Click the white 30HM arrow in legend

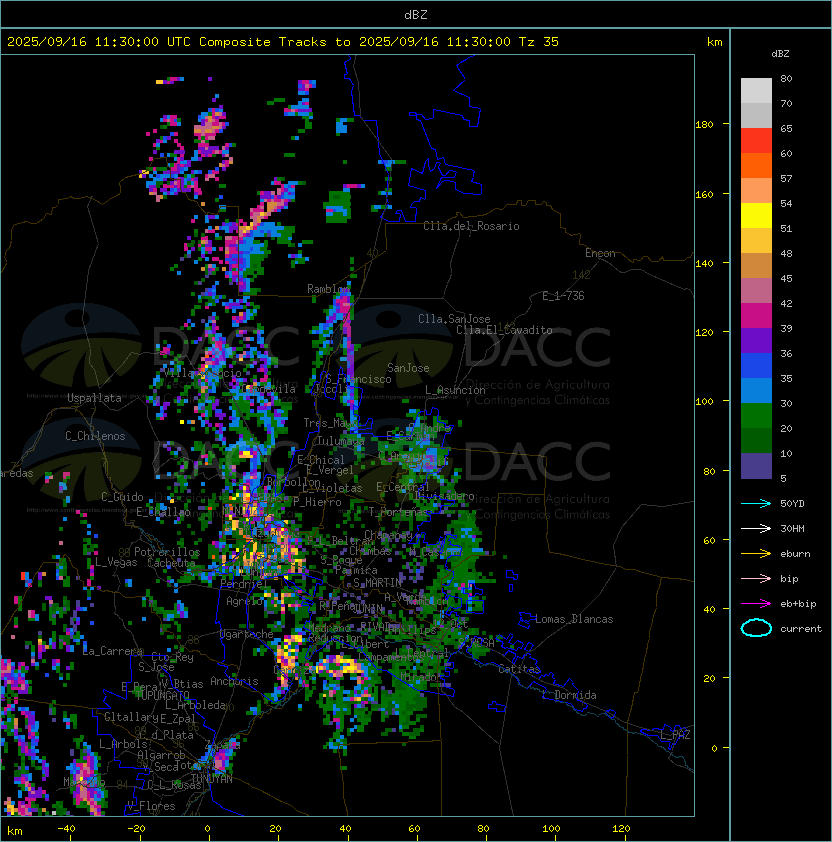click(x=756, y=529)
